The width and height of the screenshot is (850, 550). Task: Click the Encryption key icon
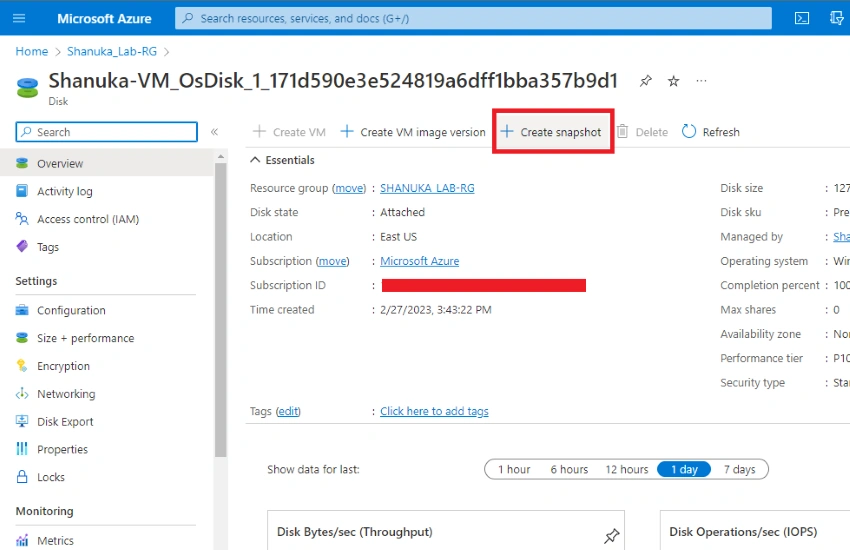pos(22,366)
